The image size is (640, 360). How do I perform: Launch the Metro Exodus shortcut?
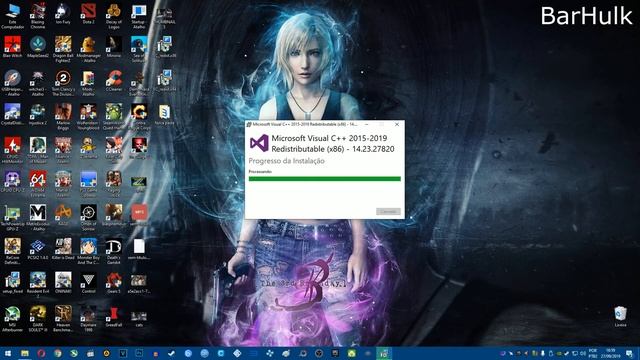[x=38, y=218]
